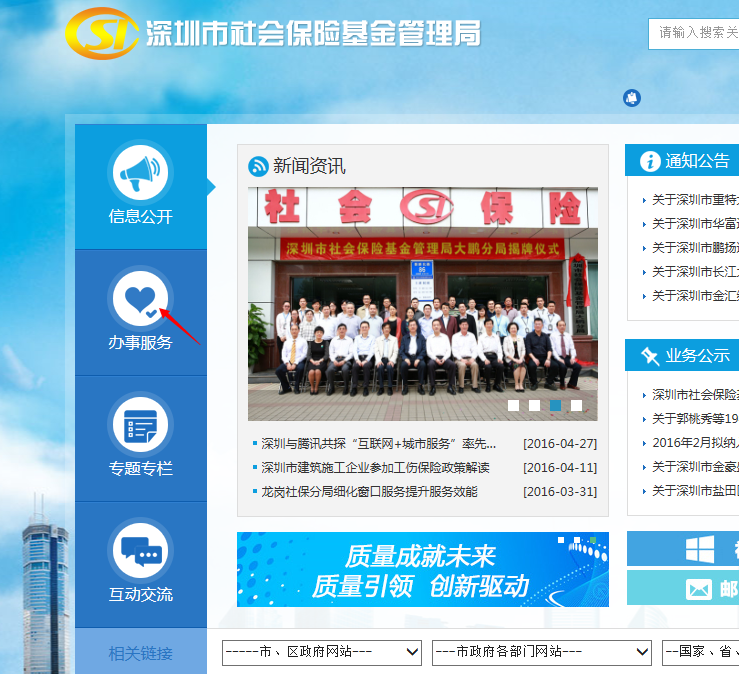
Task: Select second slideshow indicator dot
Action: pos(534,405)
